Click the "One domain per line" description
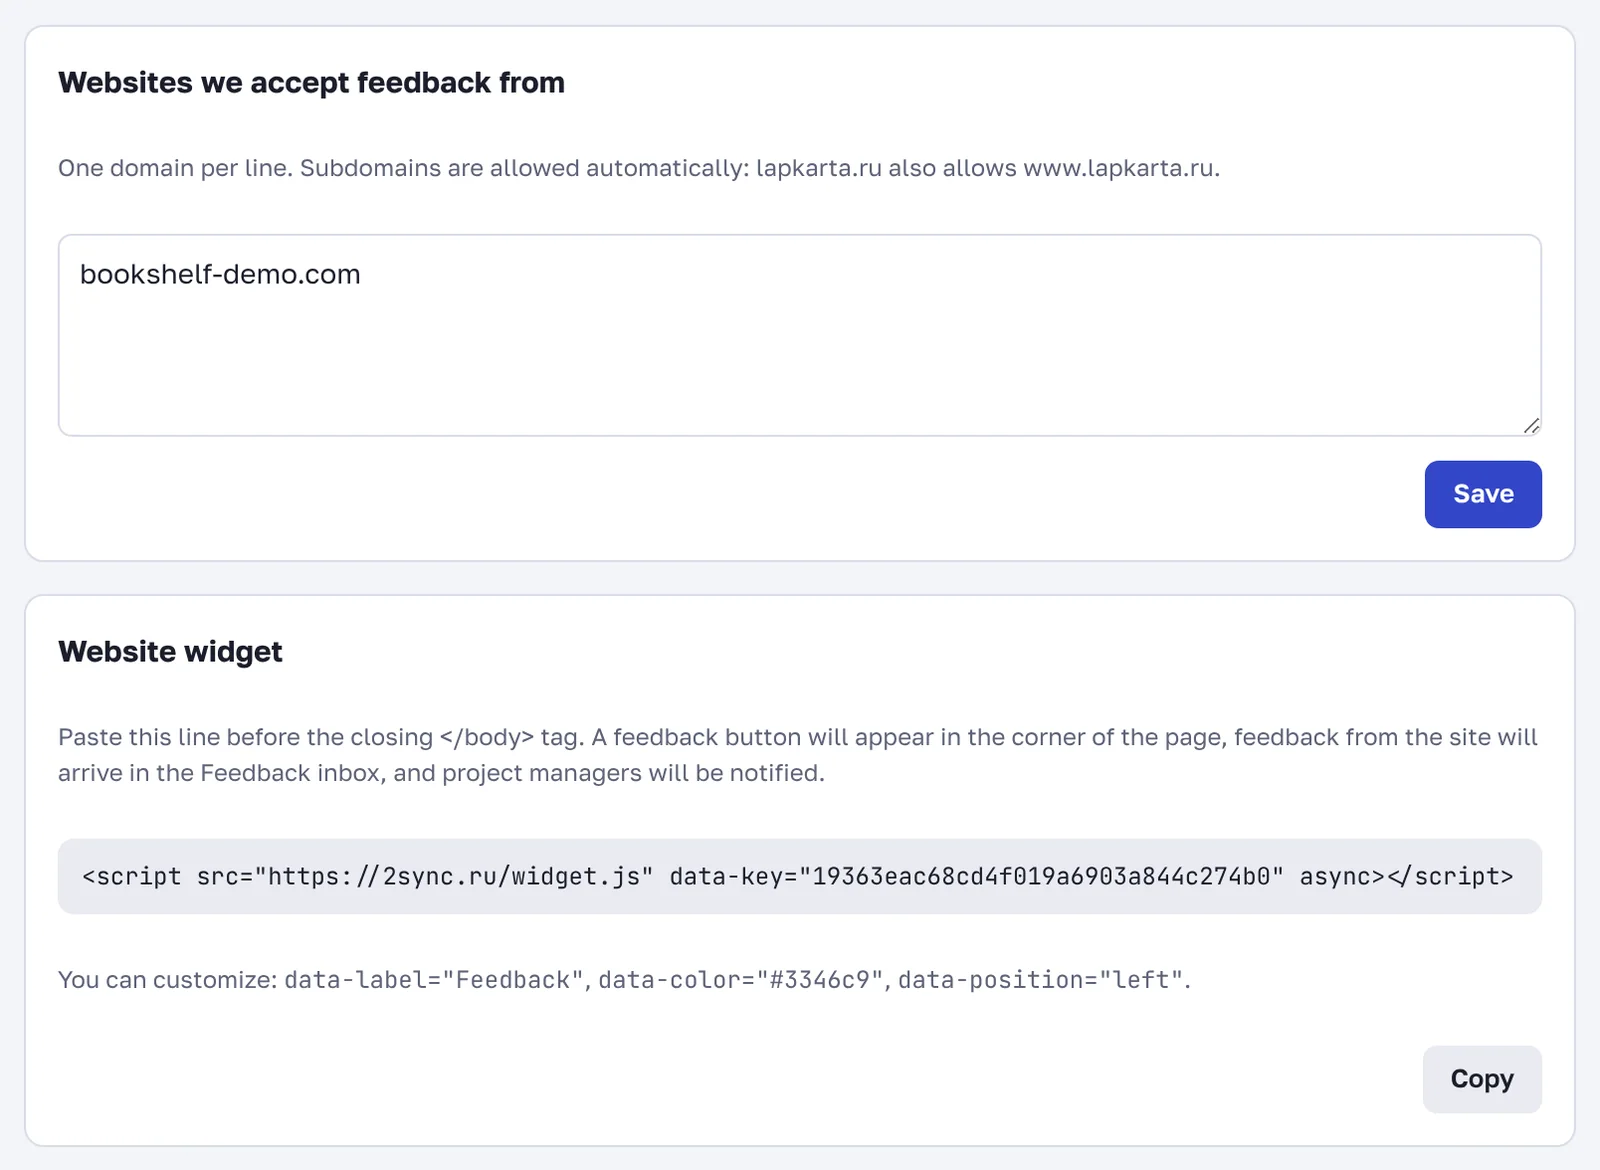 (639, 168)
